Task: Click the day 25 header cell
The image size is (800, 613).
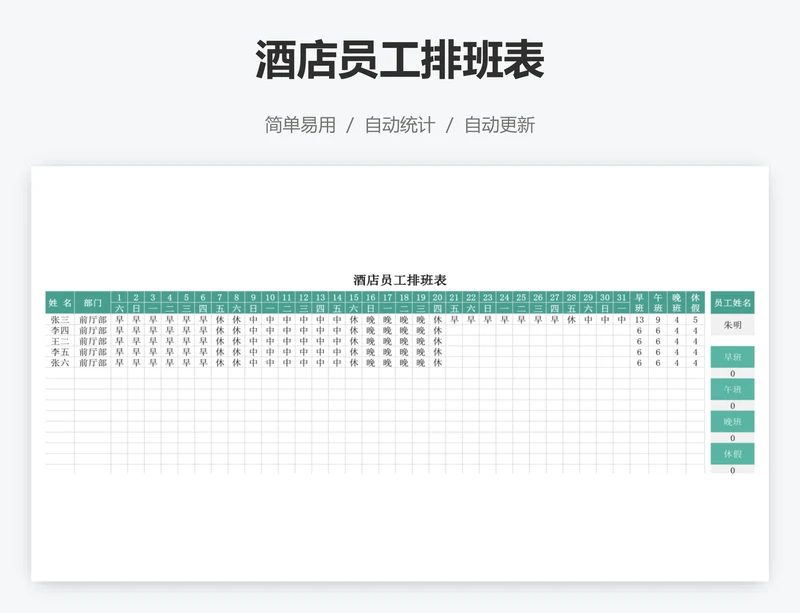Action: [521, 297]
